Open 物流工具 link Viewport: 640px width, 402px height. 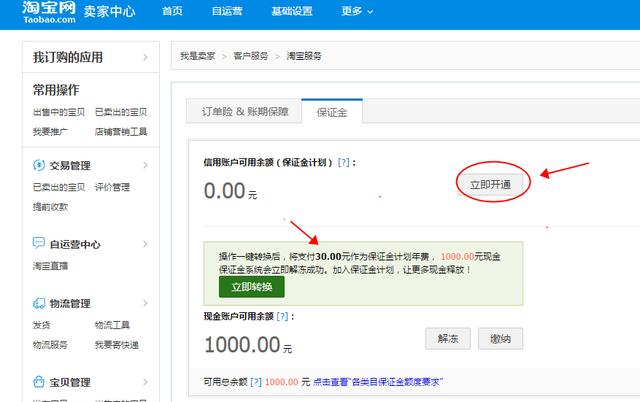click(x=112, y=325)
